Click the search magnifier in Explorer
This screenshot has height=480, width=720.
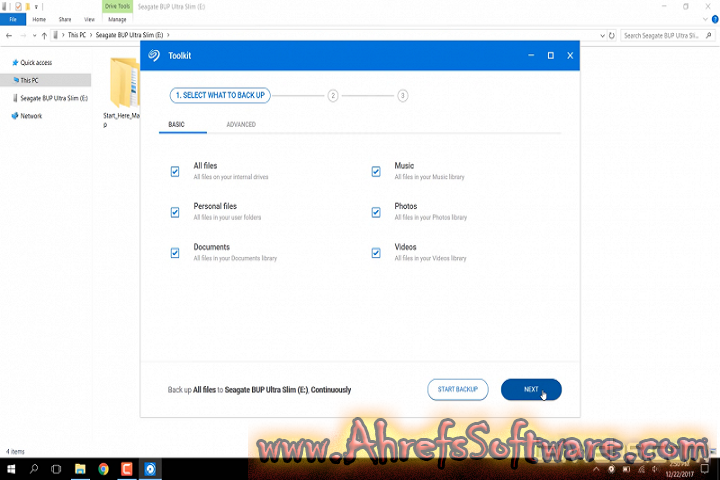coord(709,35)
